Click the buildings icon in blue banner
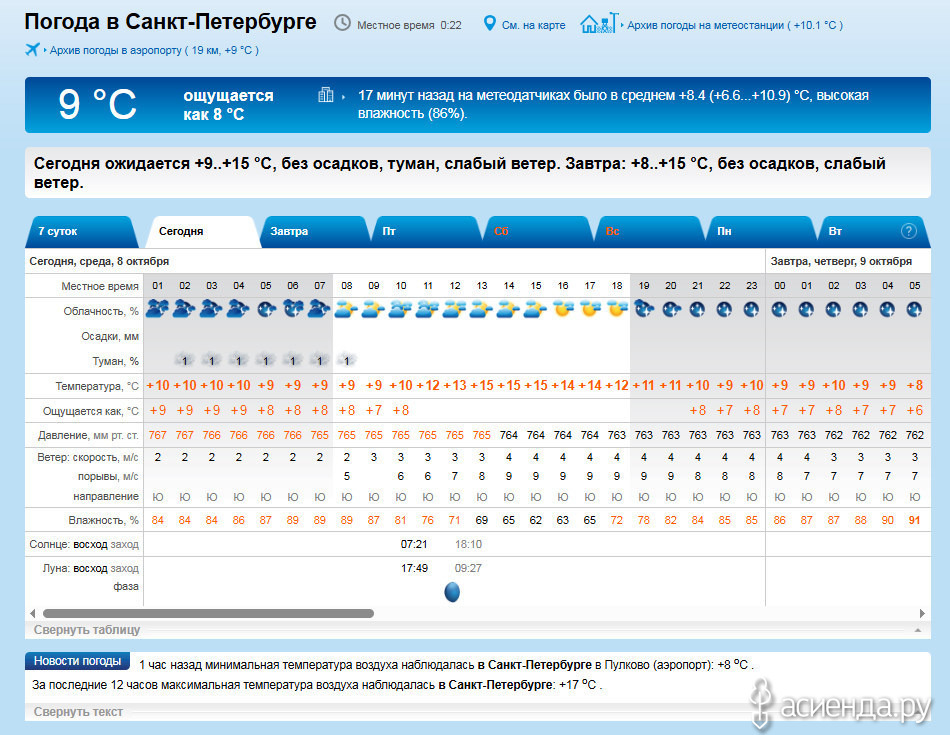This screenshot has width=950, height=735. [326, 95]
